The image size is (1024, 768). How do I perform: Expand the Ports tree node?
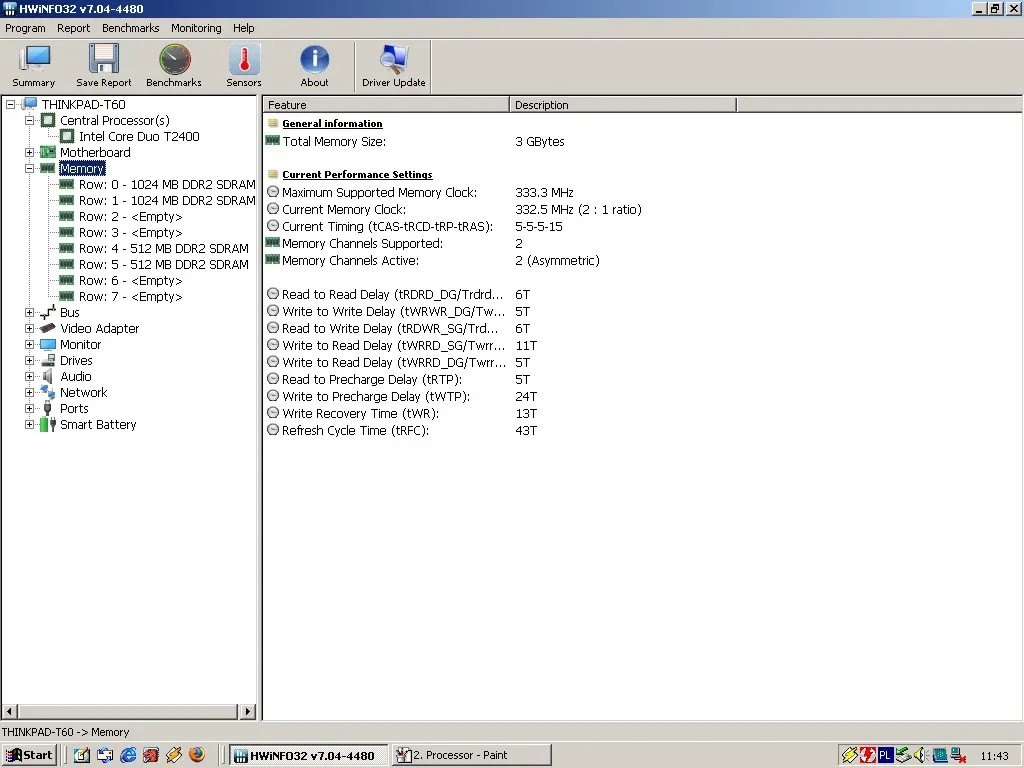[29, 408]
